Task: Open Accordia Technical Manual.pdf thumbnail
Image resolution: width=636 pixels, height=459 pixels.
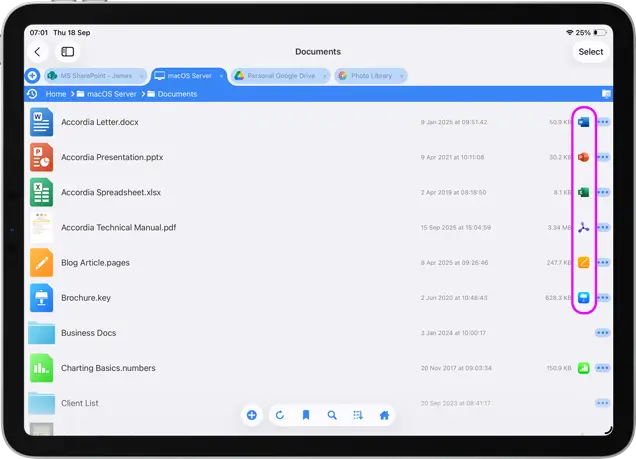Action: pyautogui.click(x=41, y=227)
